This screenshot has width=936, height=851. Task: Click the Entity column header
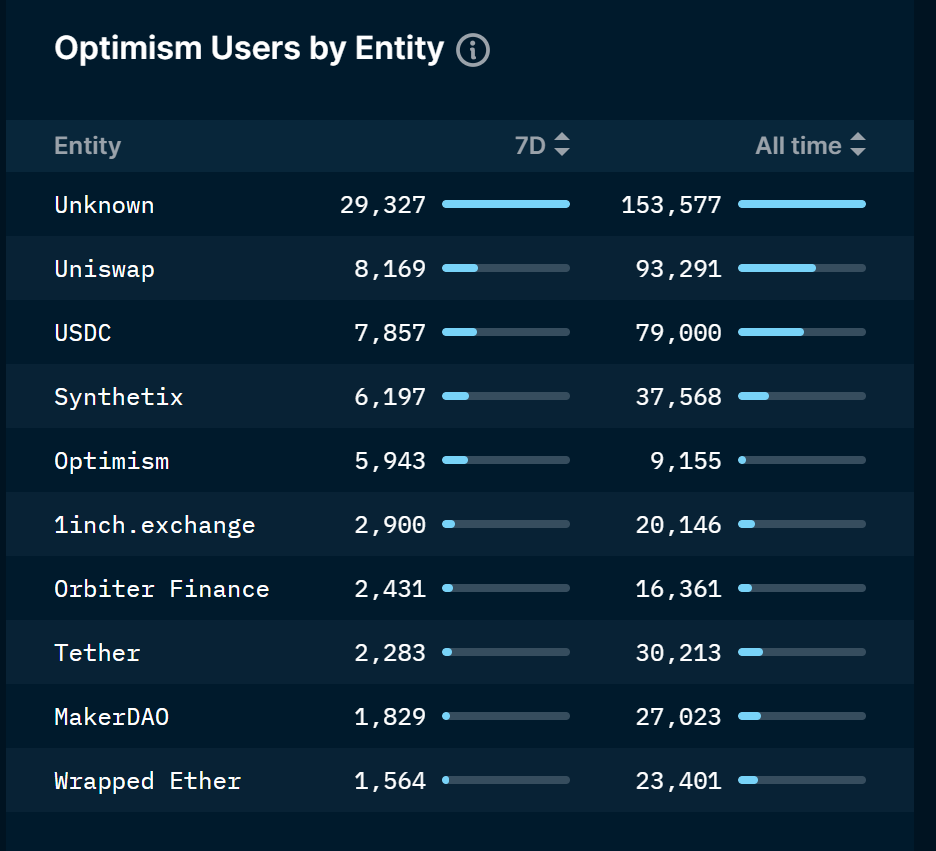click(x=88, y=146)
